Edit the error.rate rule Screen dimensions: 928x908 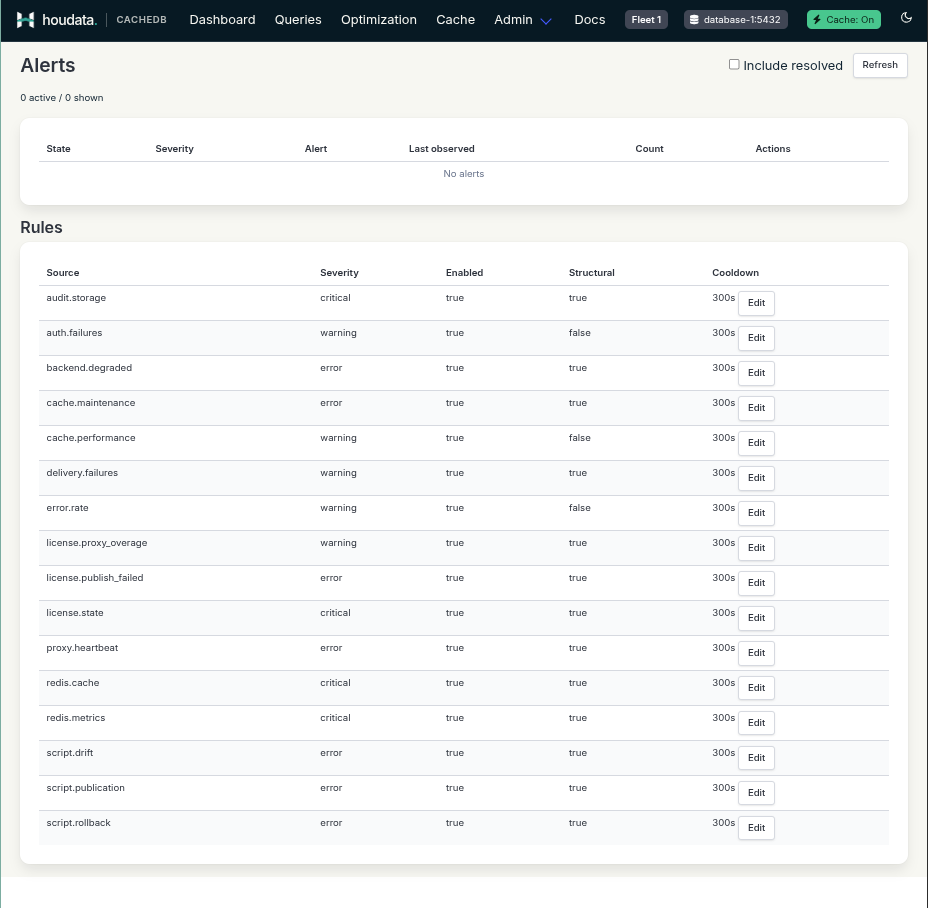click(756, 513)
